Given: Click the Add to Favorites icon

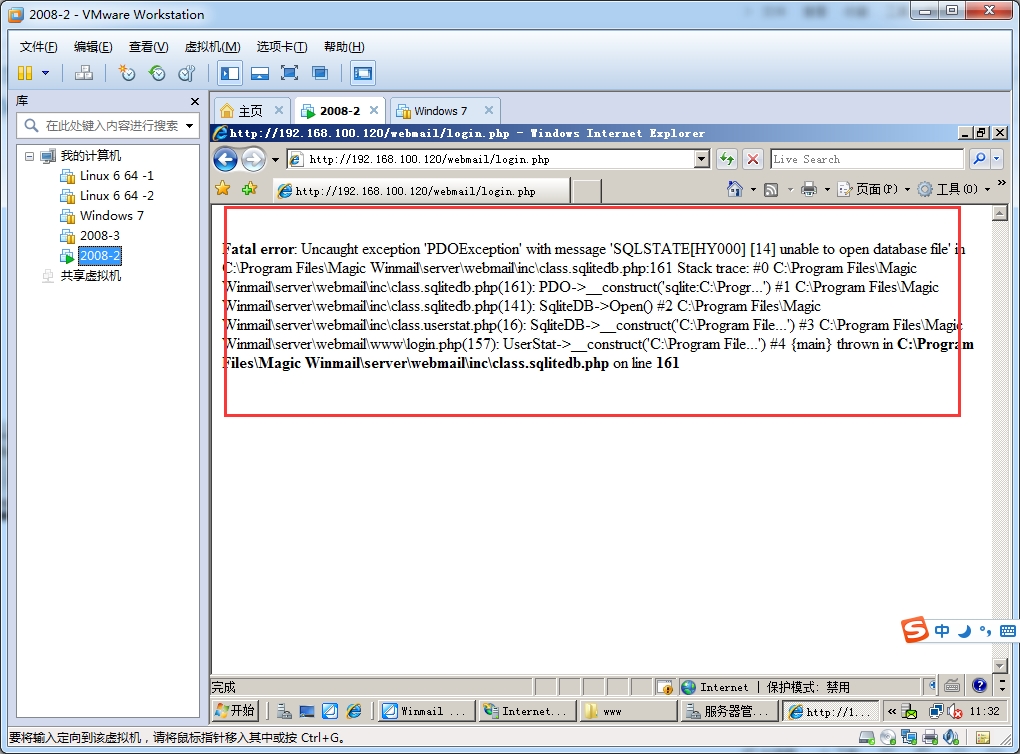Looking at the screenshot, I should click(x=249, y=189).
